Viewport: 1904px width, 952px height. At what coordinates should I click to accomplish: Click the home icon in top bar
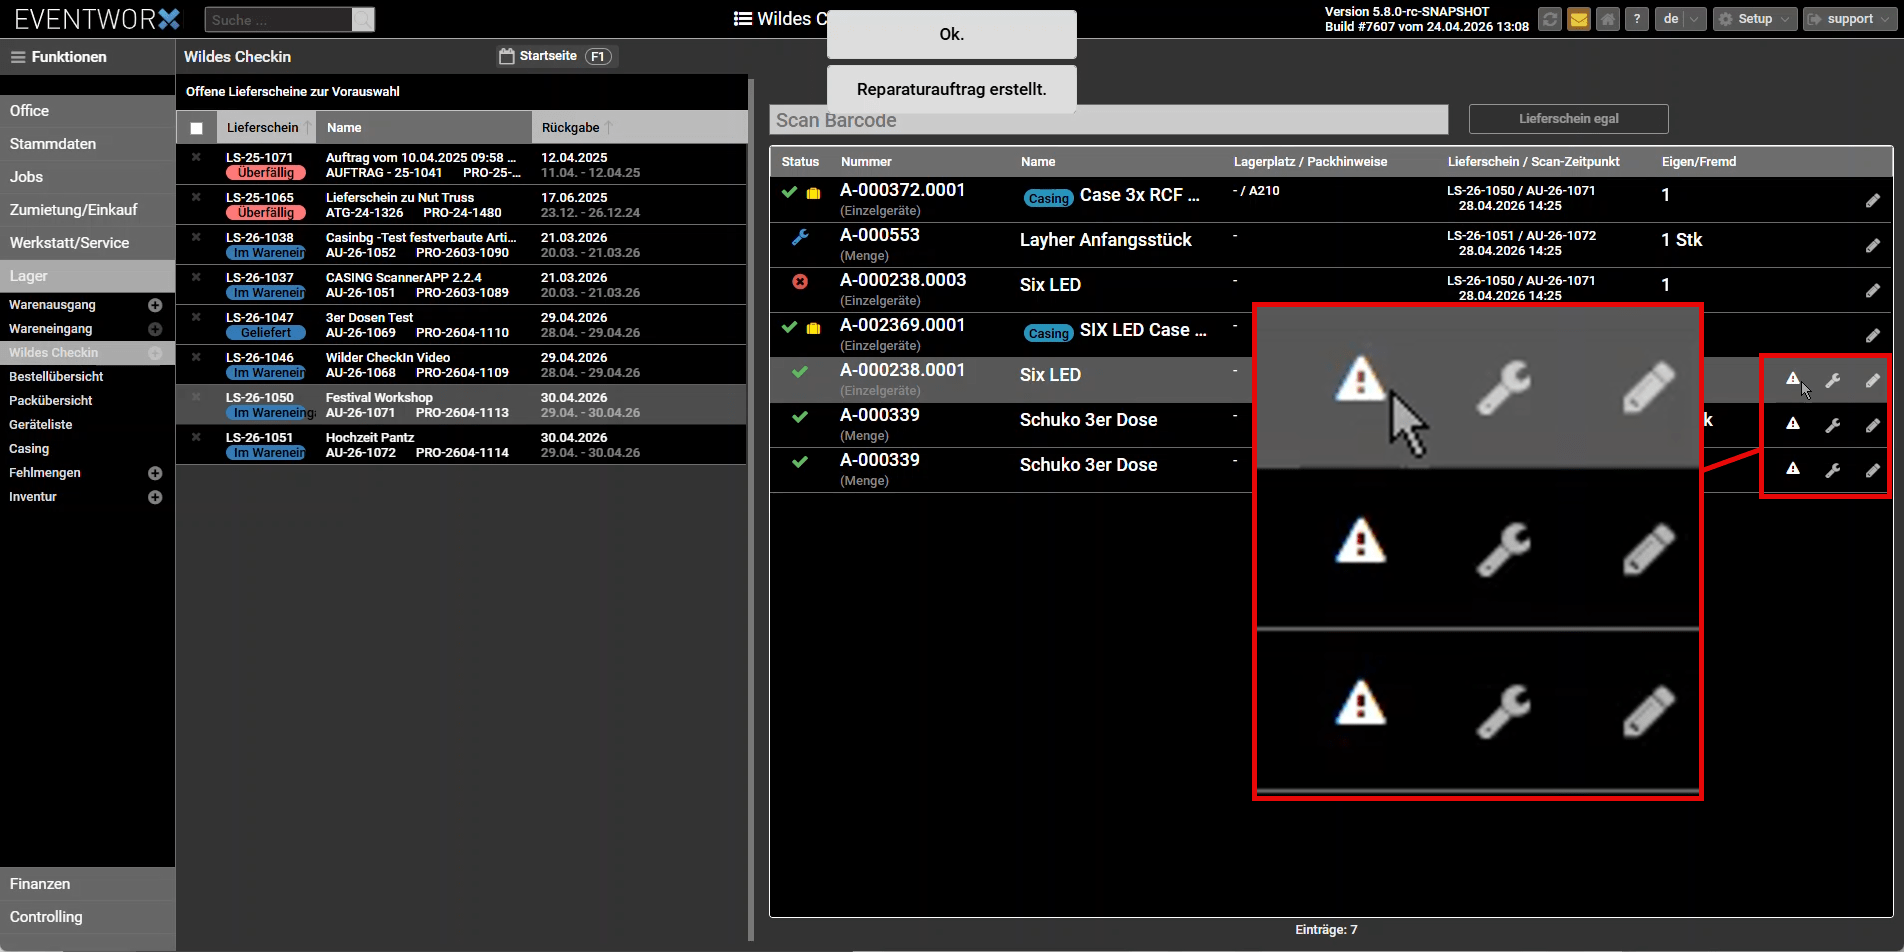click(x=1608, y=19)
